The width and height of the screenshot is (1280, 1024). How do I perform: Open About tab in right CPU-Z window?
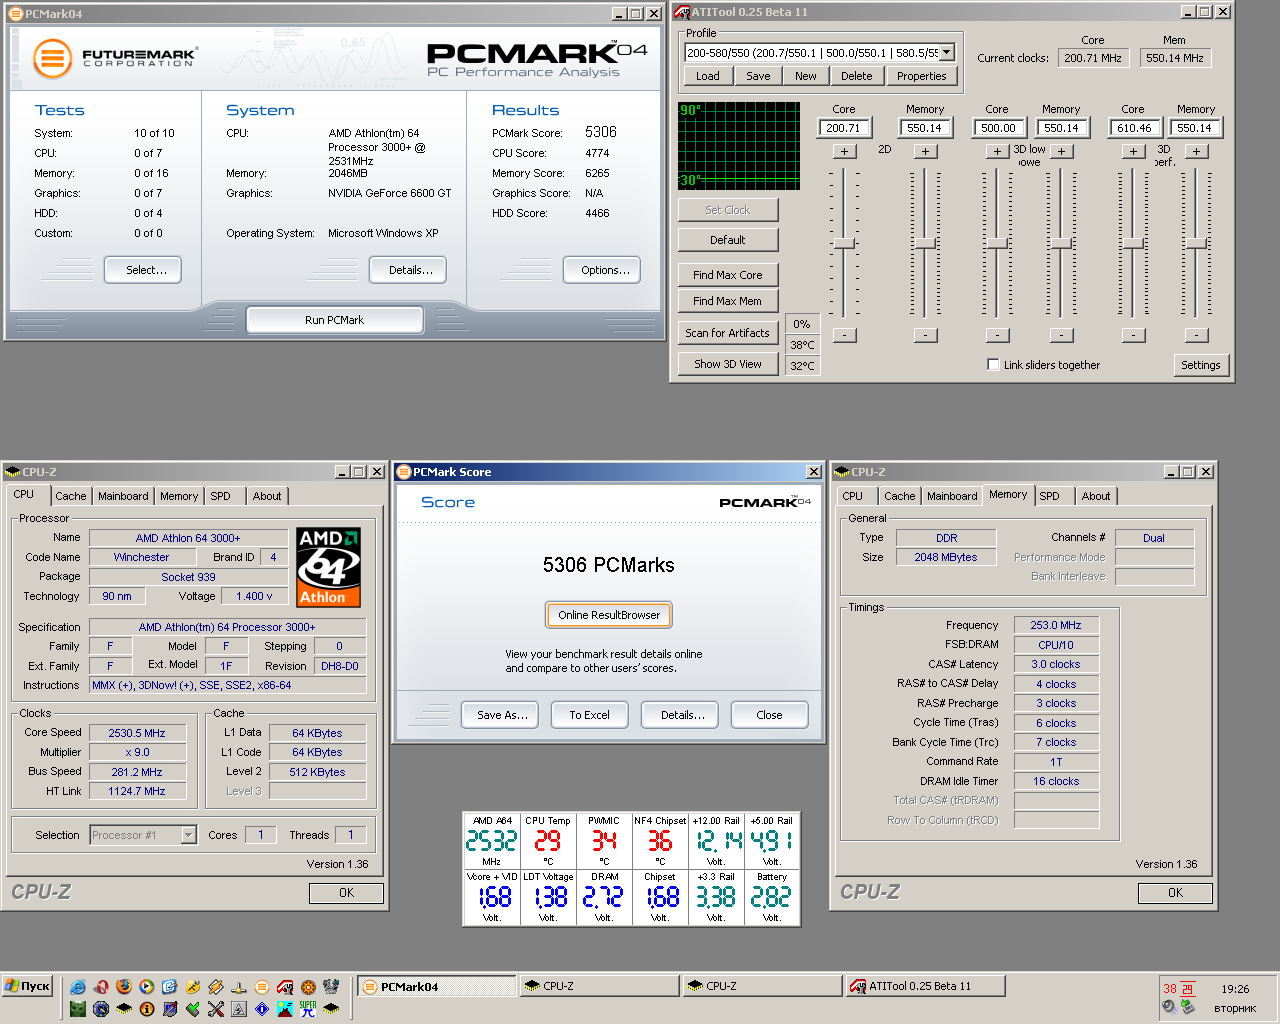pyautogui.click(x=1096, y=496)
